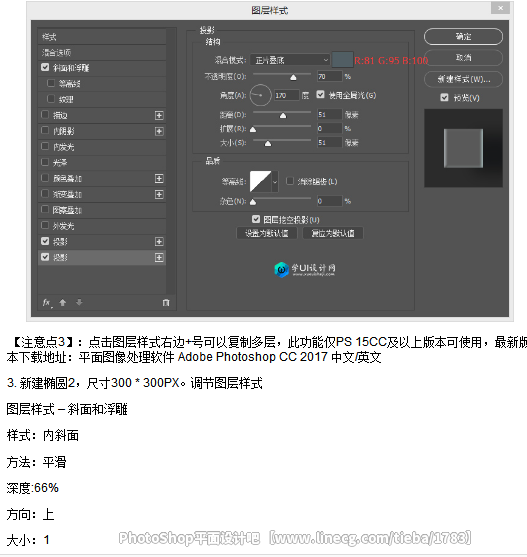The height and width of the screenshot is (557, 527).
Task: Uncheck the 斜面和浮雕 checkbox
Action: point(45,67)
